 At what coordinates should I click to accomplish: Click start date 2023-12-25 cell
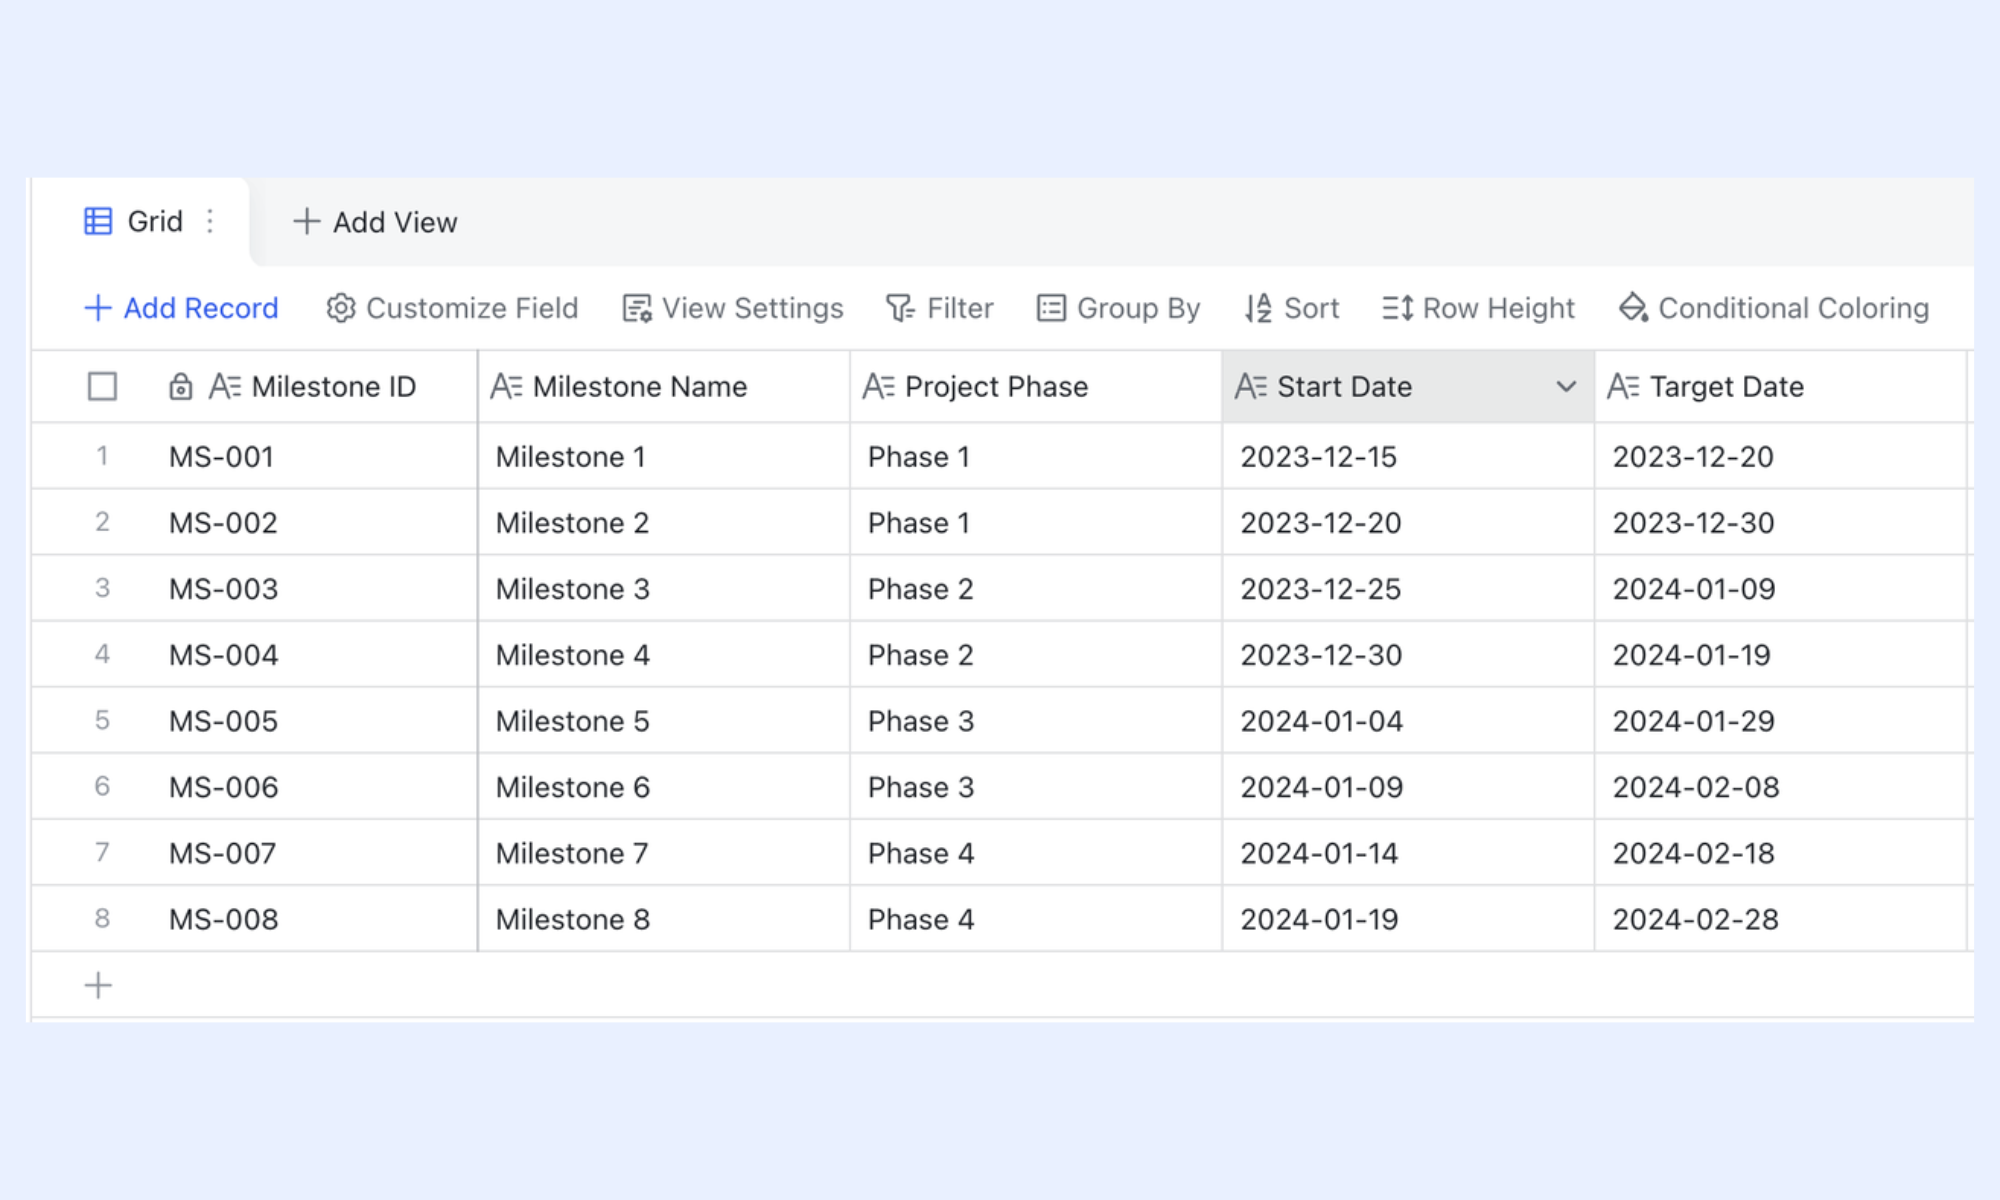coord(1408,588)
